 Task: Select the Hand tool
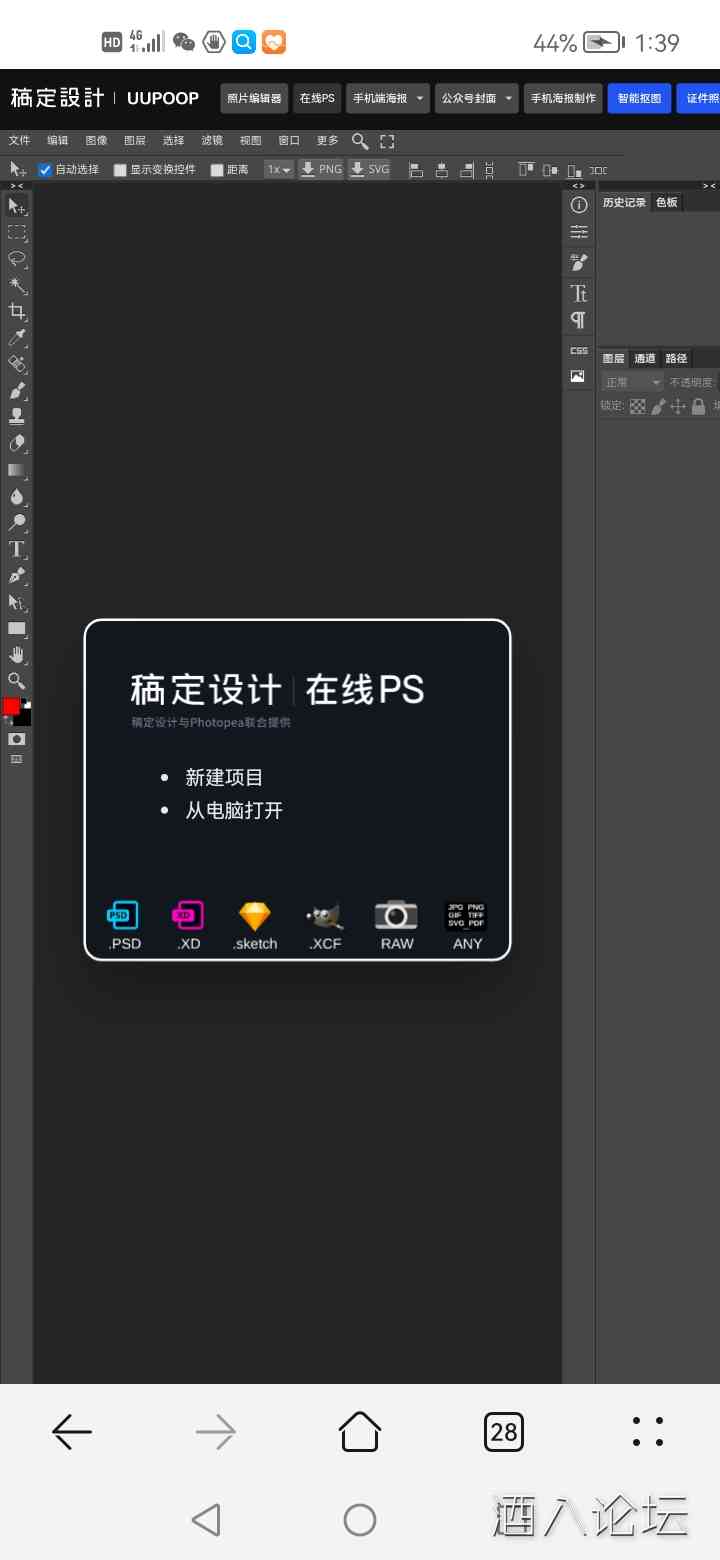click(16, 655)
